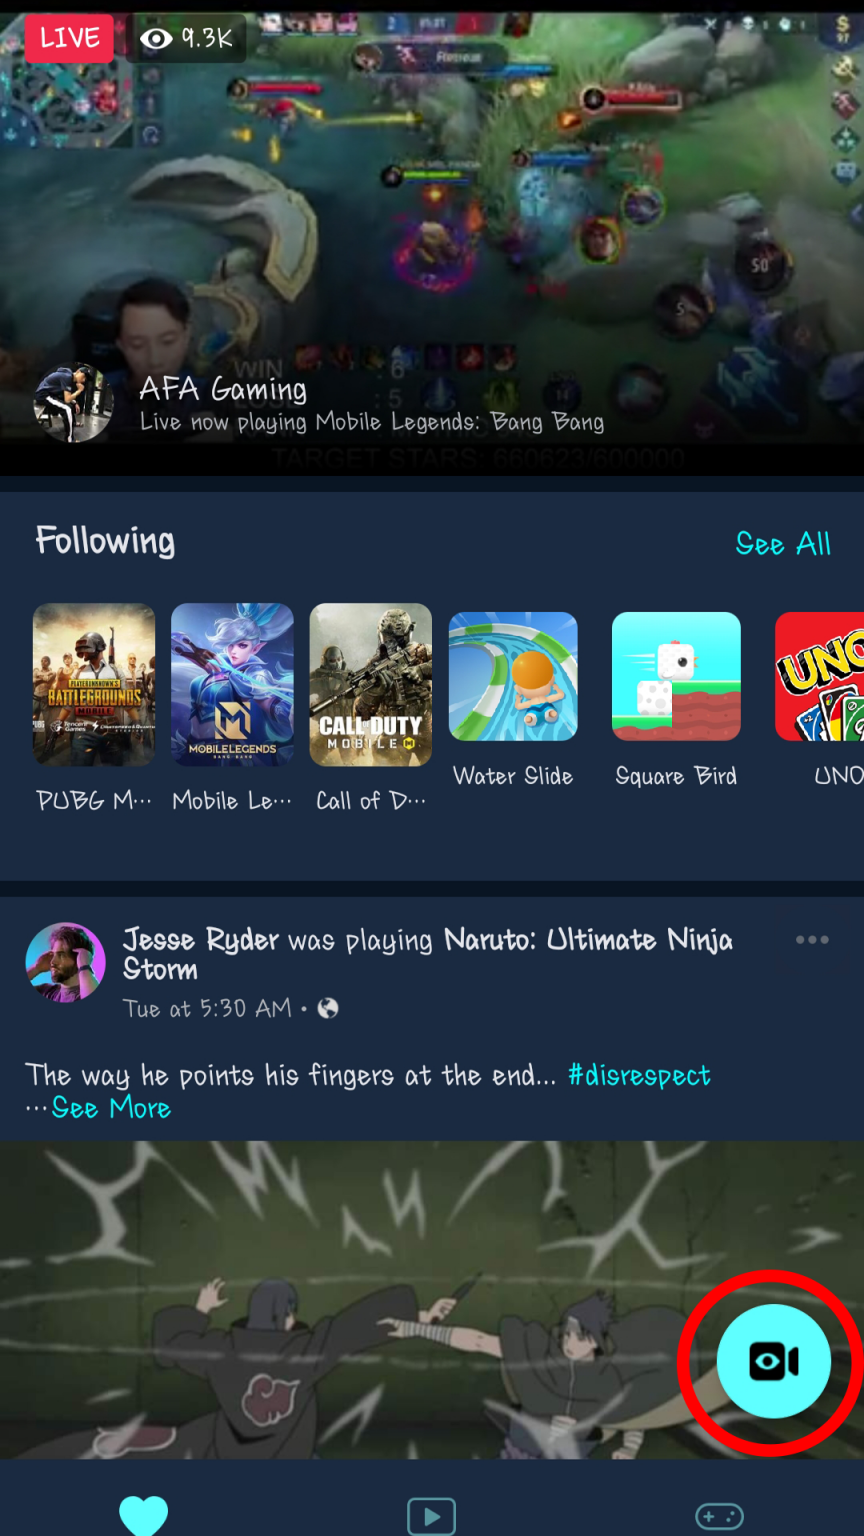Screen dimensions: 864x1536
Task: Select the UNO game icon
Action: [820, 676]
